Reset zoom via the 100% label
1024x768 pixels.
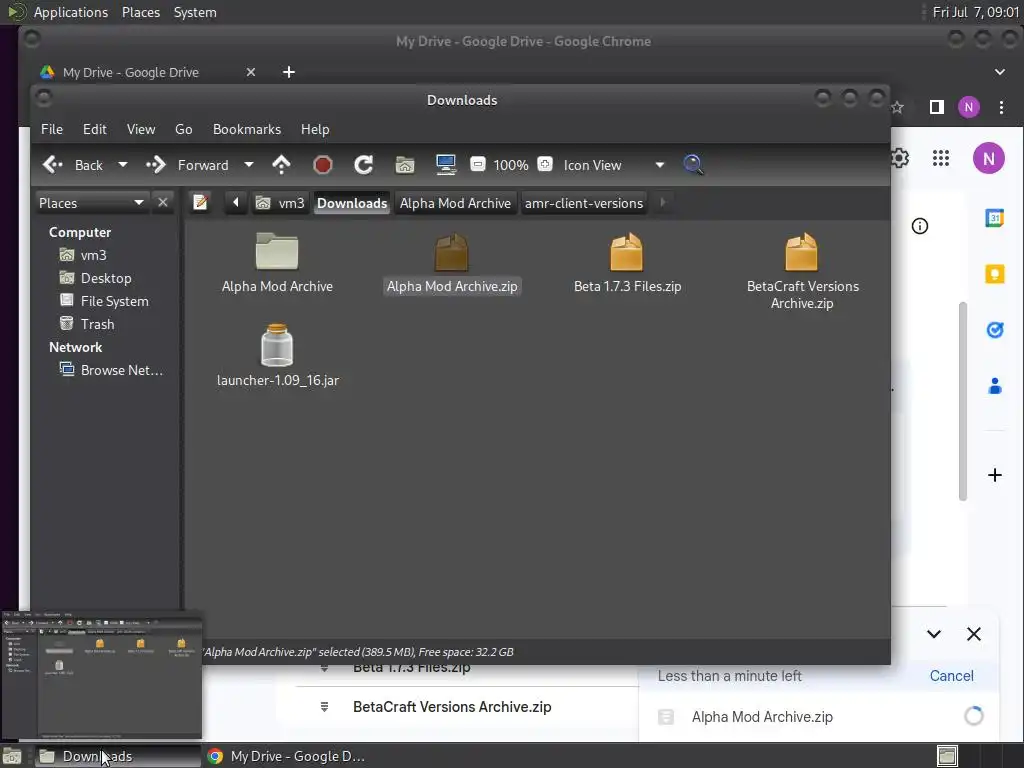click(x=511, y=165)
